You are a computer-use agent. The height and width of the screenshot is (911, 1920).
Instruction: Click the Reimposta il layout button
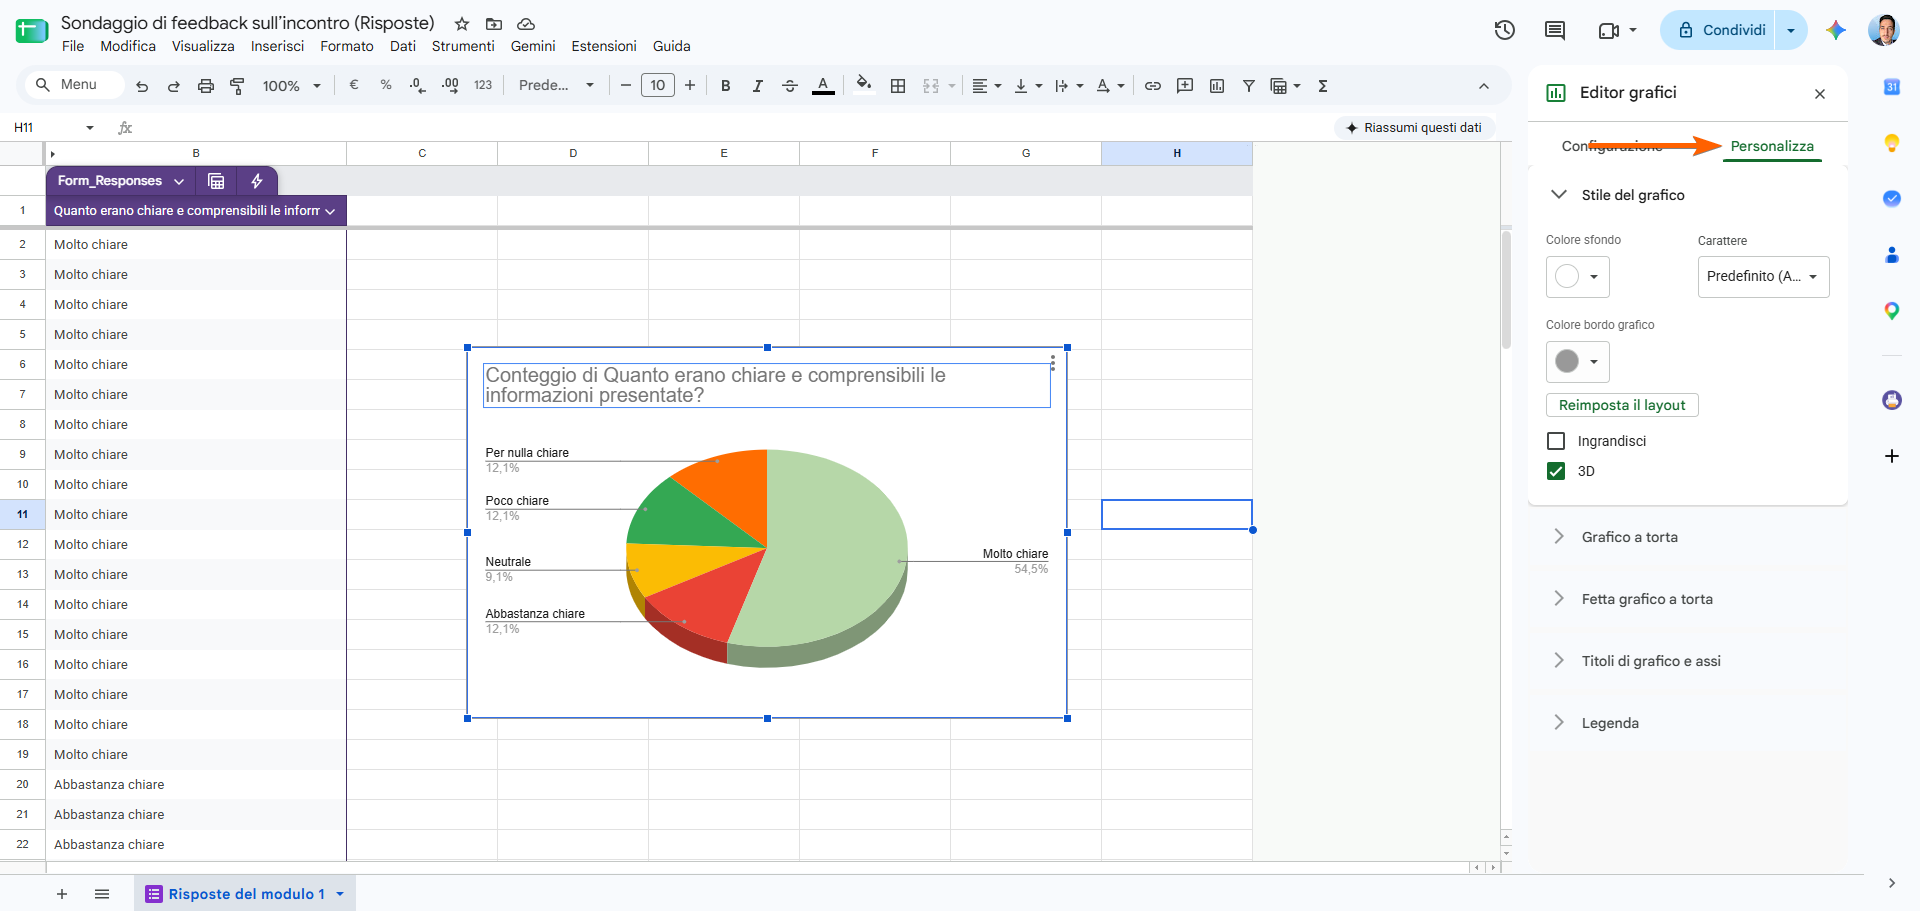tap(1622, 405)
